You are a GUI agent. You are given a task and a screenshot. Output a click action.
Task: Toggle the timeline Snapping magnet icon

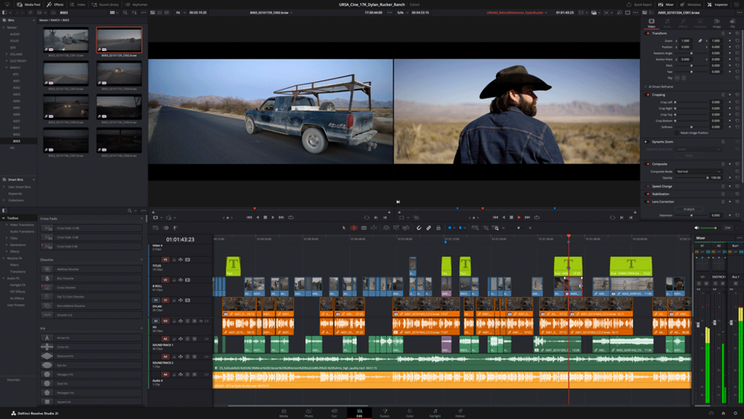(419, 228)
